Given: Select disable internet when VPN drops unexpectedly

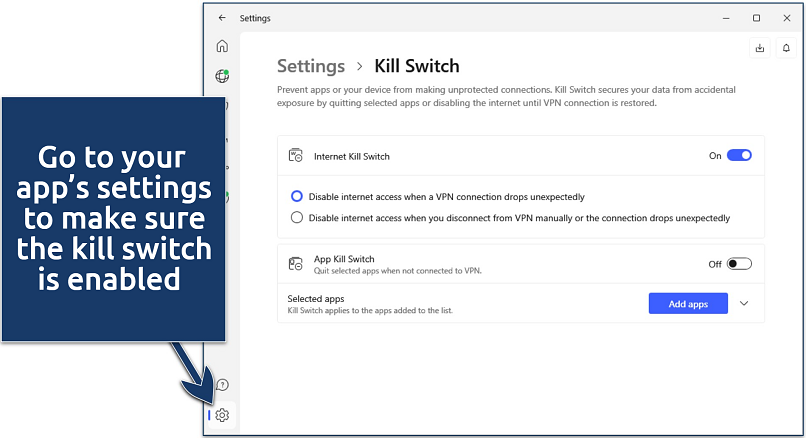Looking at the screenshot, I should click(297, 196).
